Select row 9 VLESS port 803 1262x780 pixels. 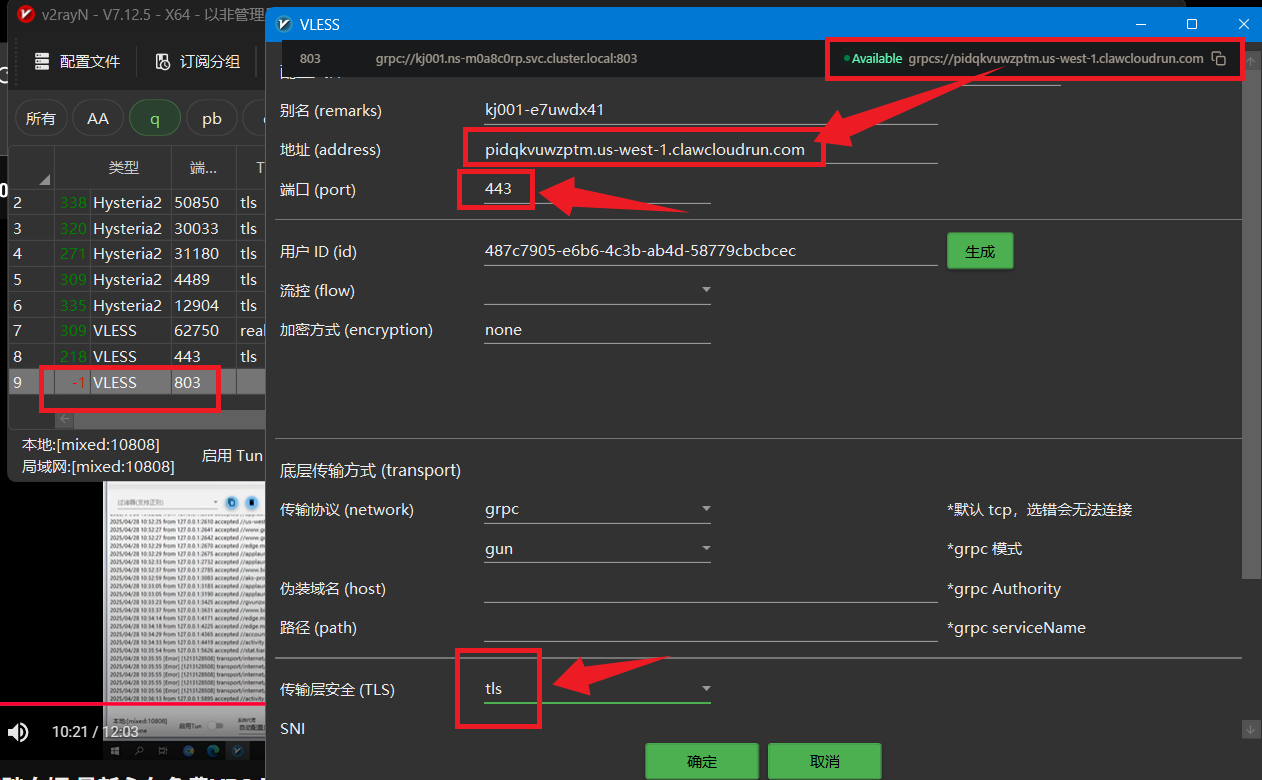click(x=137, y=382)
